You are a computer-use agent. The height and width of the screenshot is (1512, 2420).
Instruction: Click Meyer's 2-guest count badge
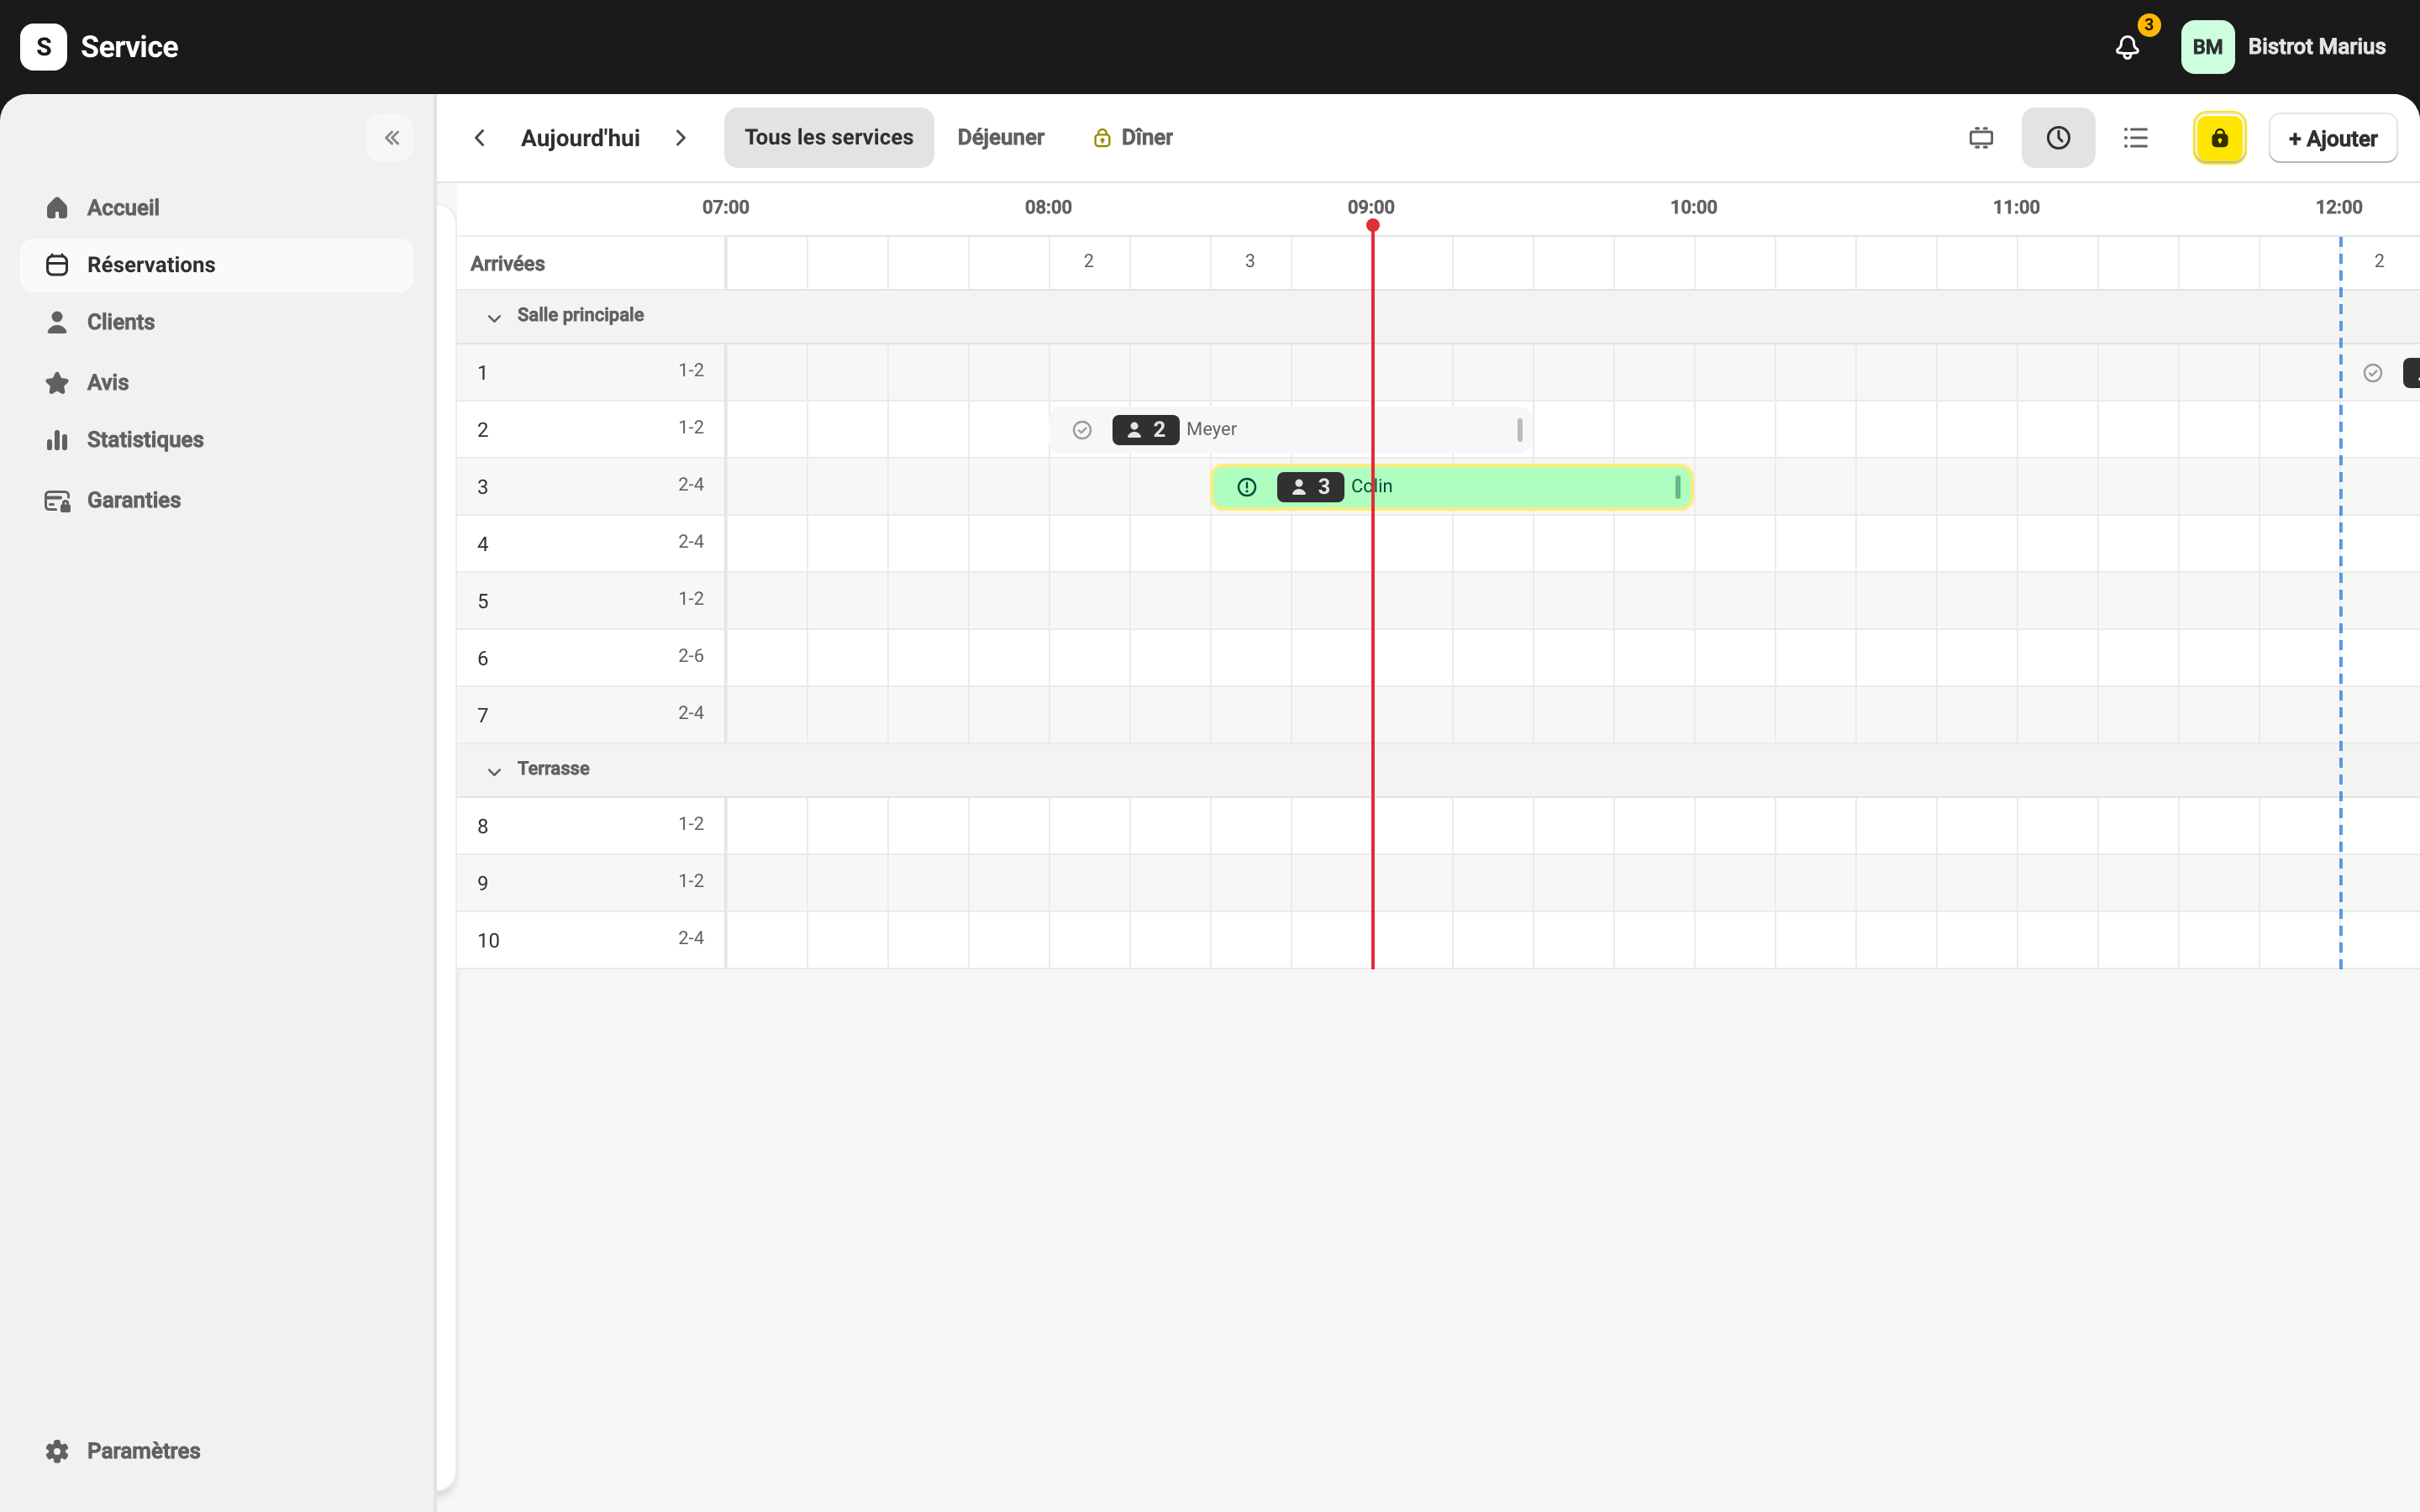[x=1146, y=430]
